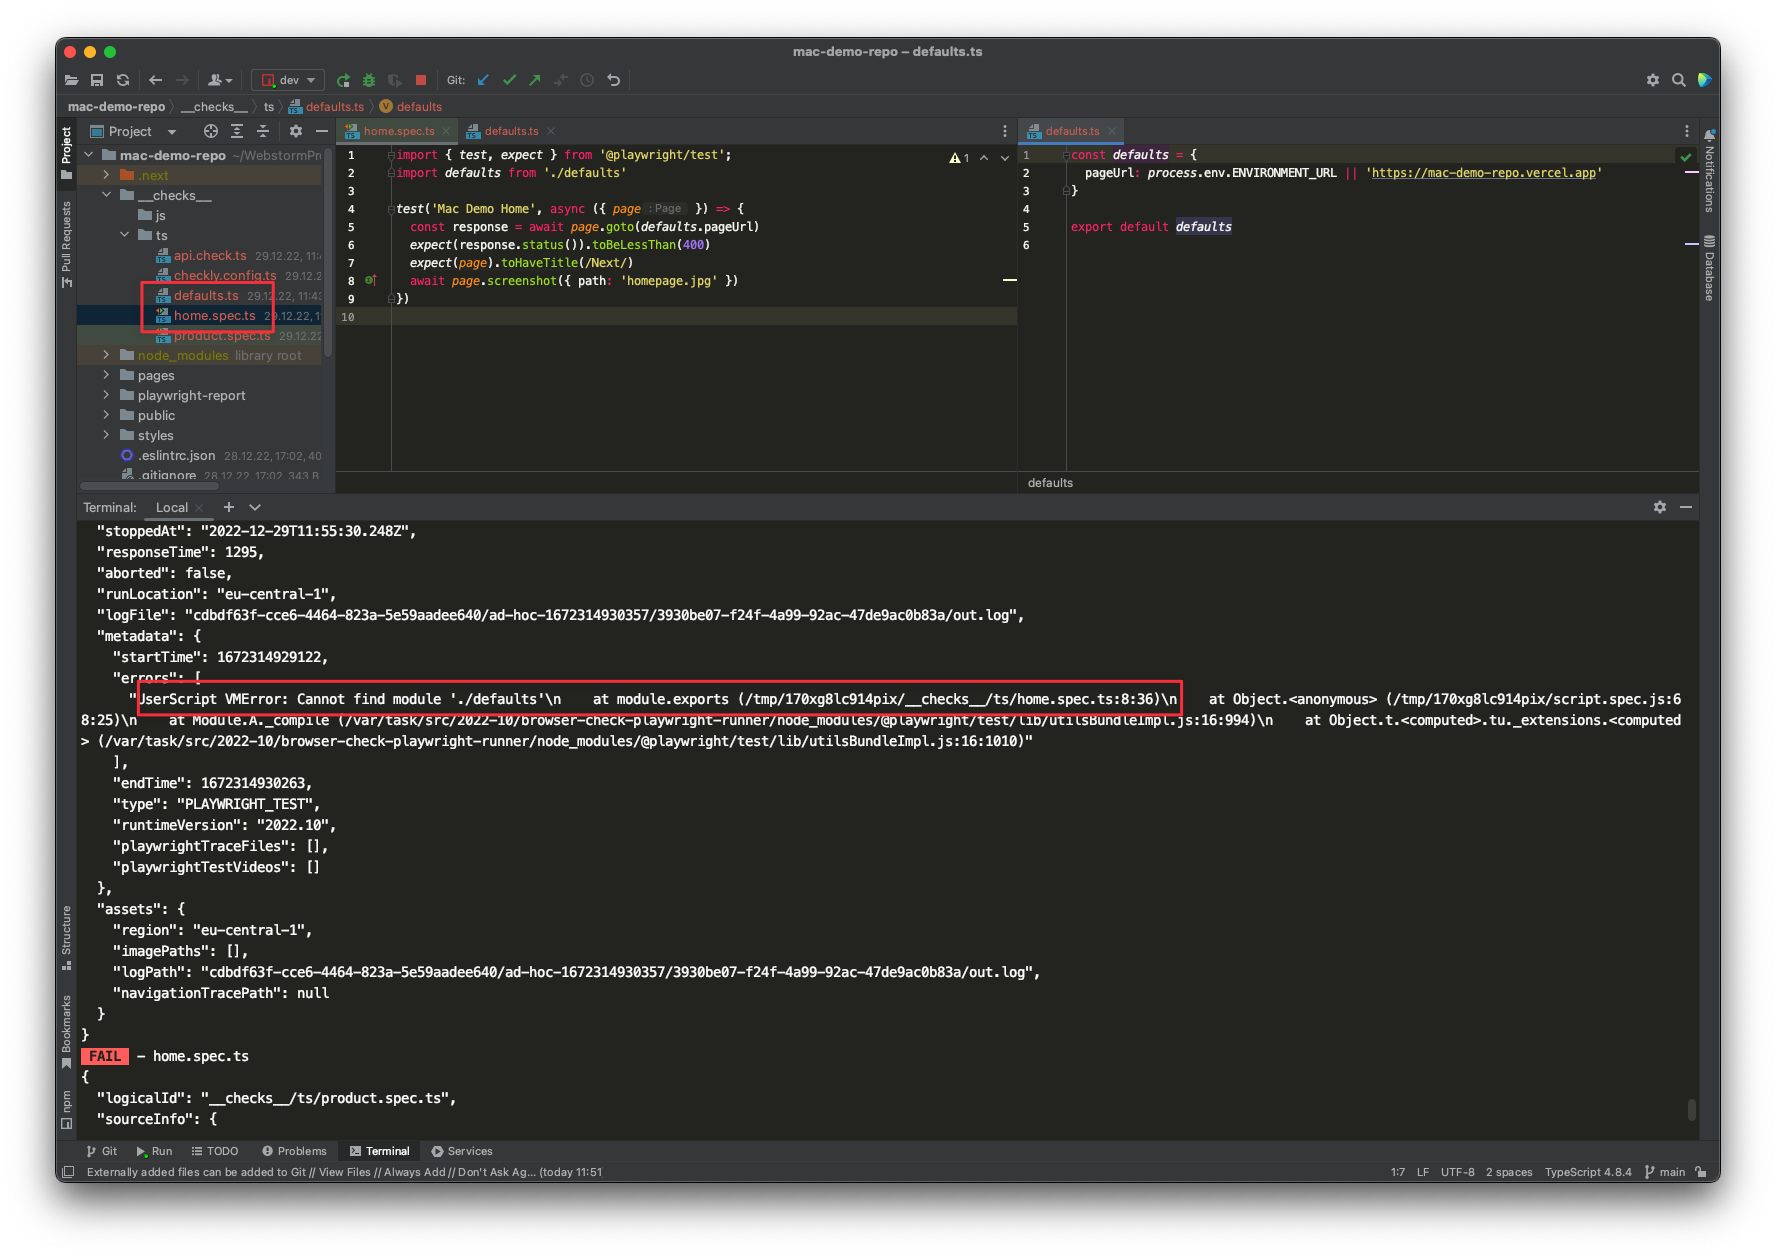
Task: Expand the playwright-report folder
Action: (x=107, y=395)
